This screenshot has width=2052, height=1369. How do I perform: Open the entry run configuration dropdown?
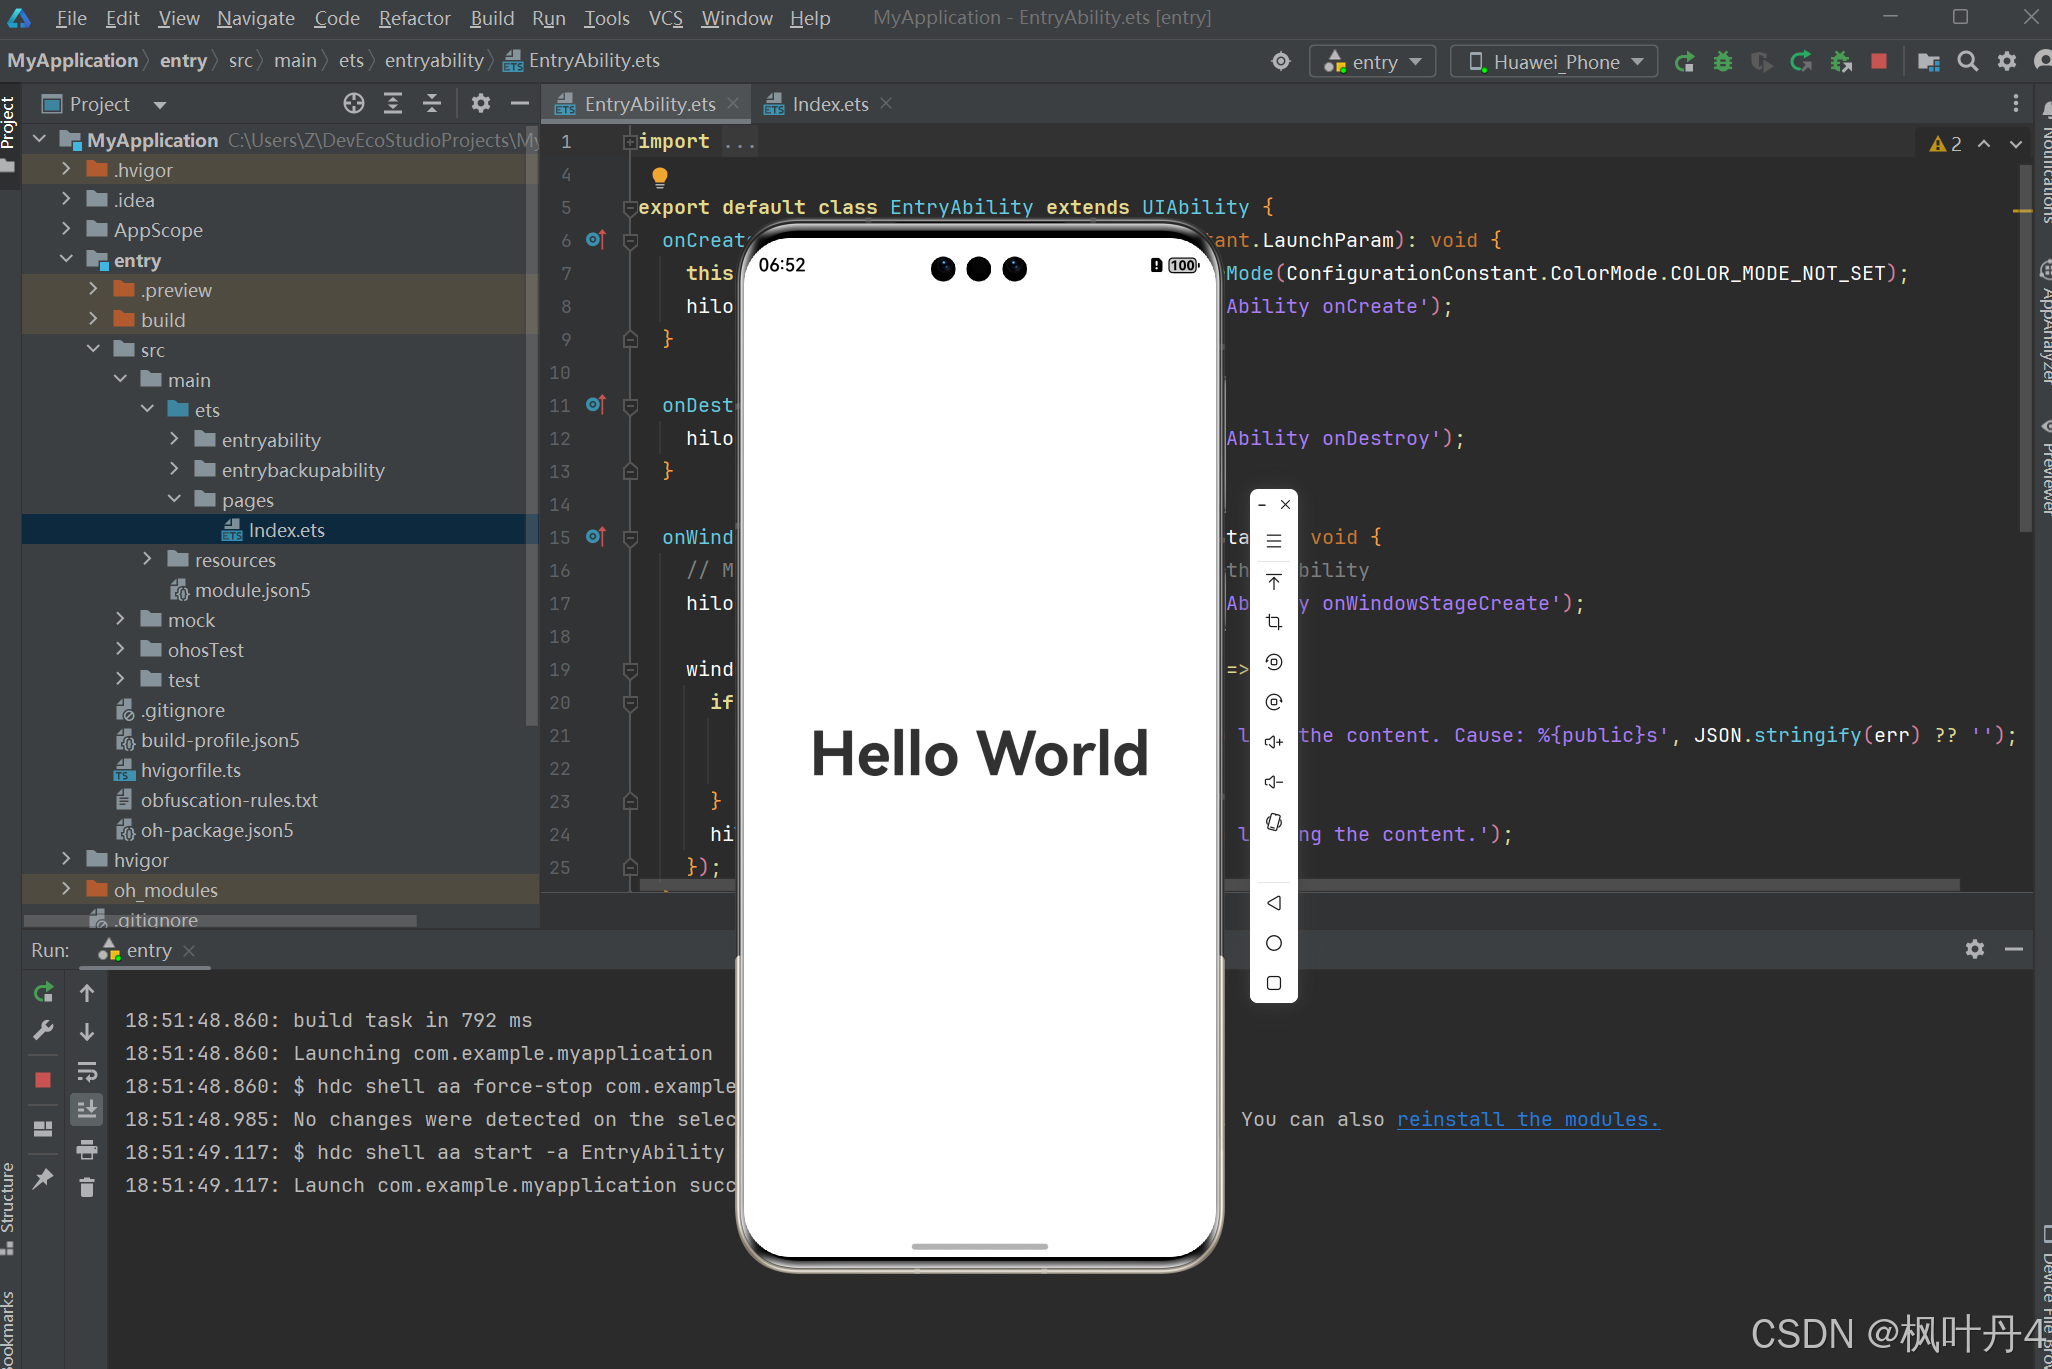pyautogui.click(x=1373, y=62)
